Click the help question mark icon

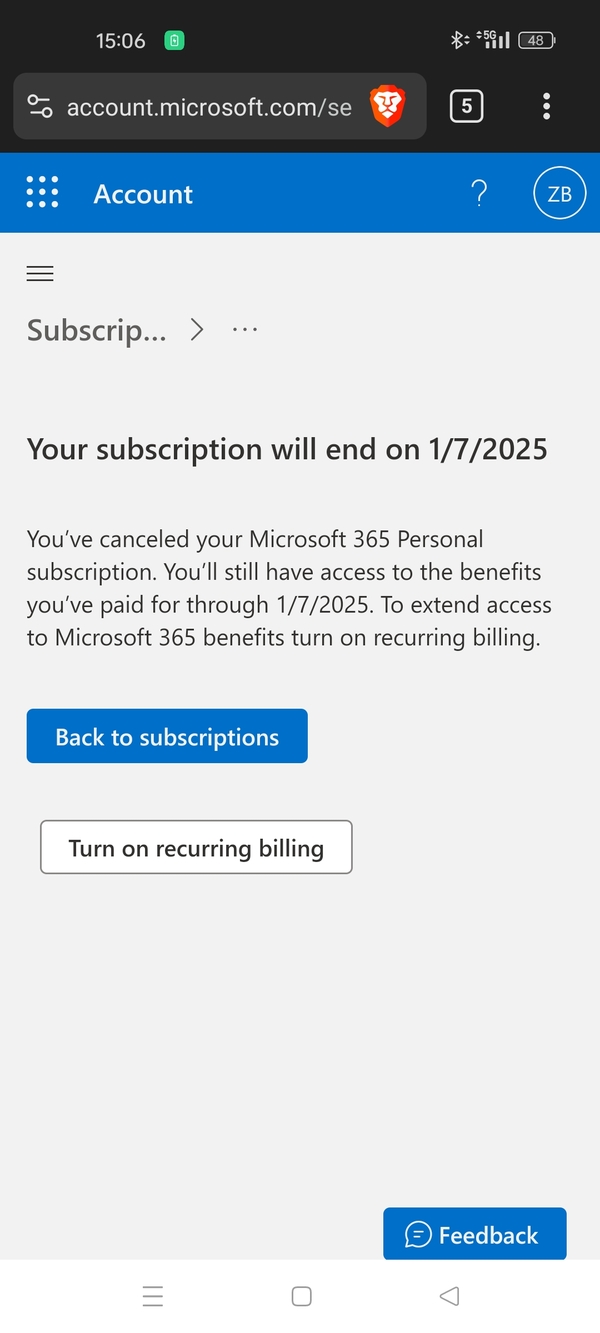(x=479, y=193)
